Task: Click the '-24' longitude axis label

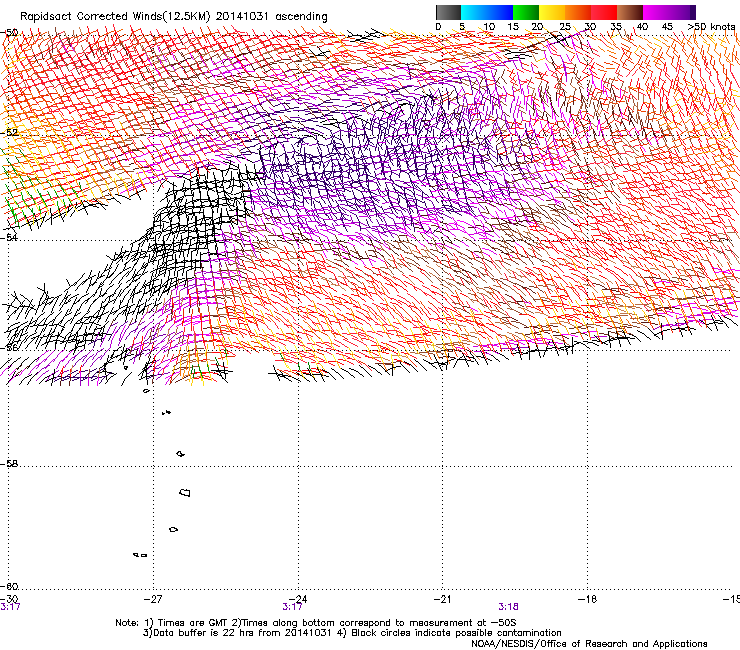Action: coord(298,599)
